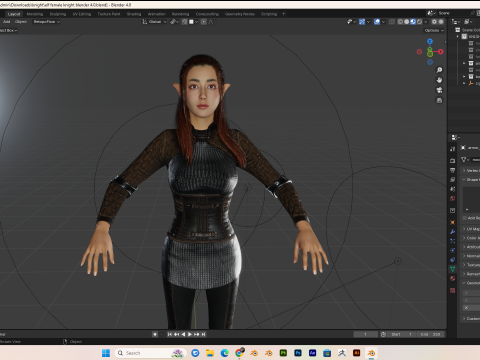Open the Animation workspace tab

point(156,14)
